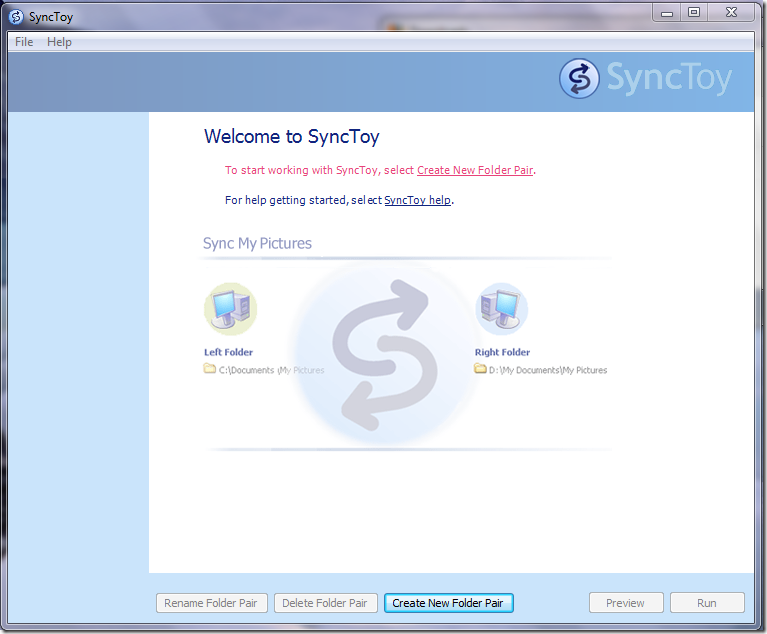
Task: Click the Rename Folder Pair button
Action: [x=211, y=603]
